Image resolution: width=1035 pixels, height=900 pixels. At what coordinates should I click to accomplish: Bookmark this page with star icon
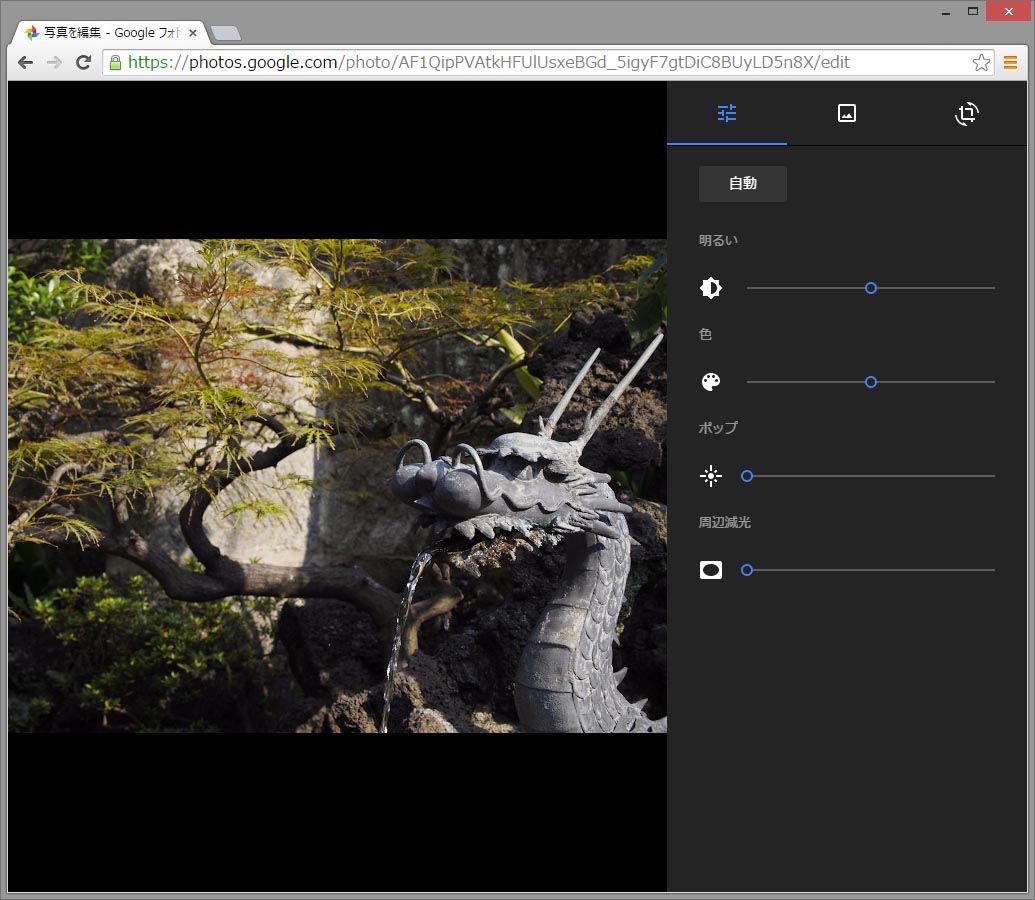coord(981,63)
